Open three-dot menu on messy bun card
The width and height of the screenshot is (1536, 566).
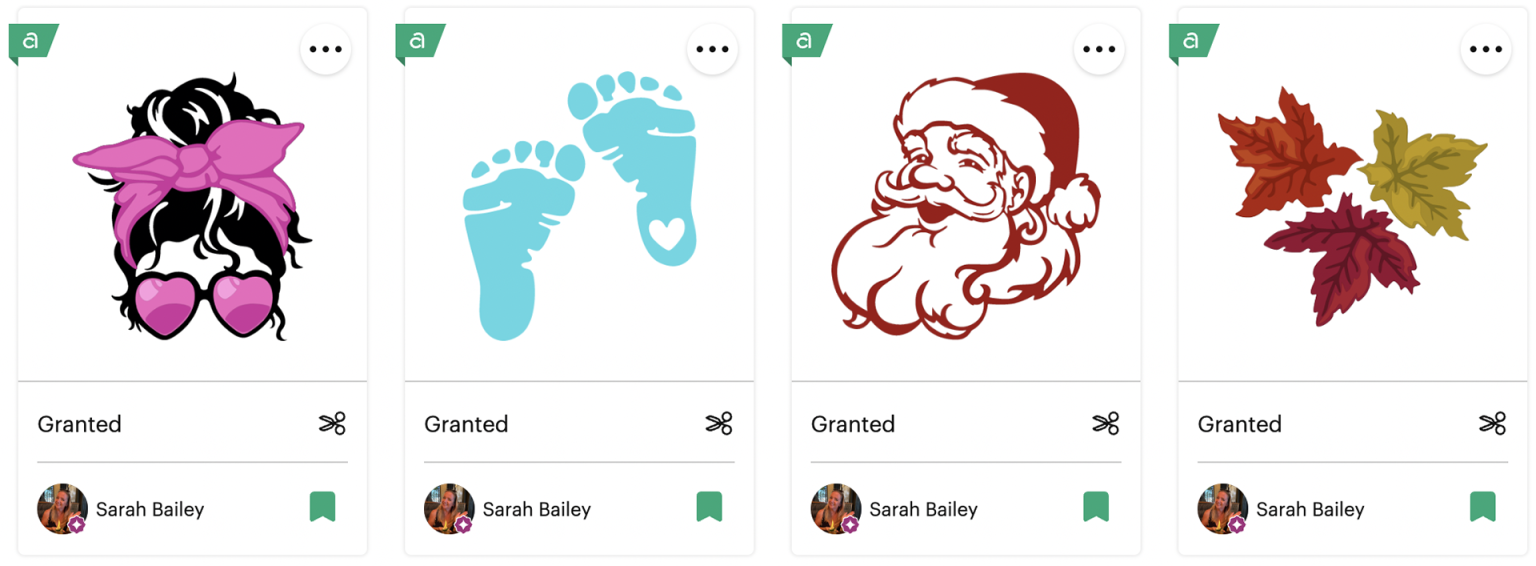tap(325, 49)
